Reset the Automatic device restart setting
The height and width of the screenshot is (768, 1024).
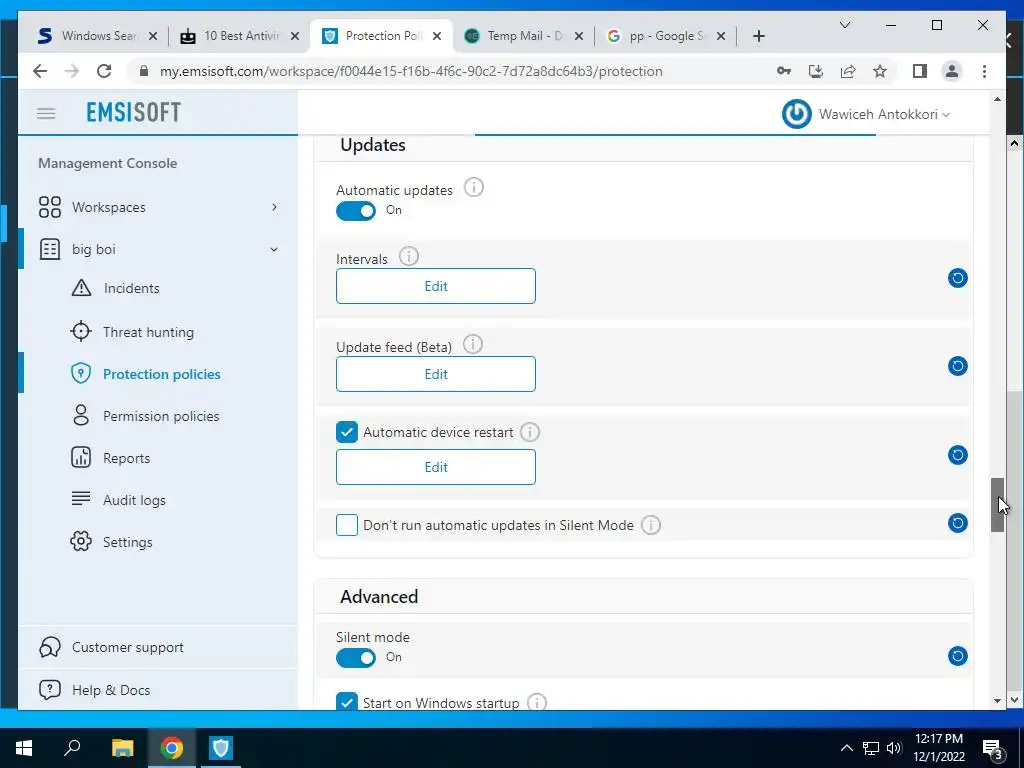(x=957, y=455)
